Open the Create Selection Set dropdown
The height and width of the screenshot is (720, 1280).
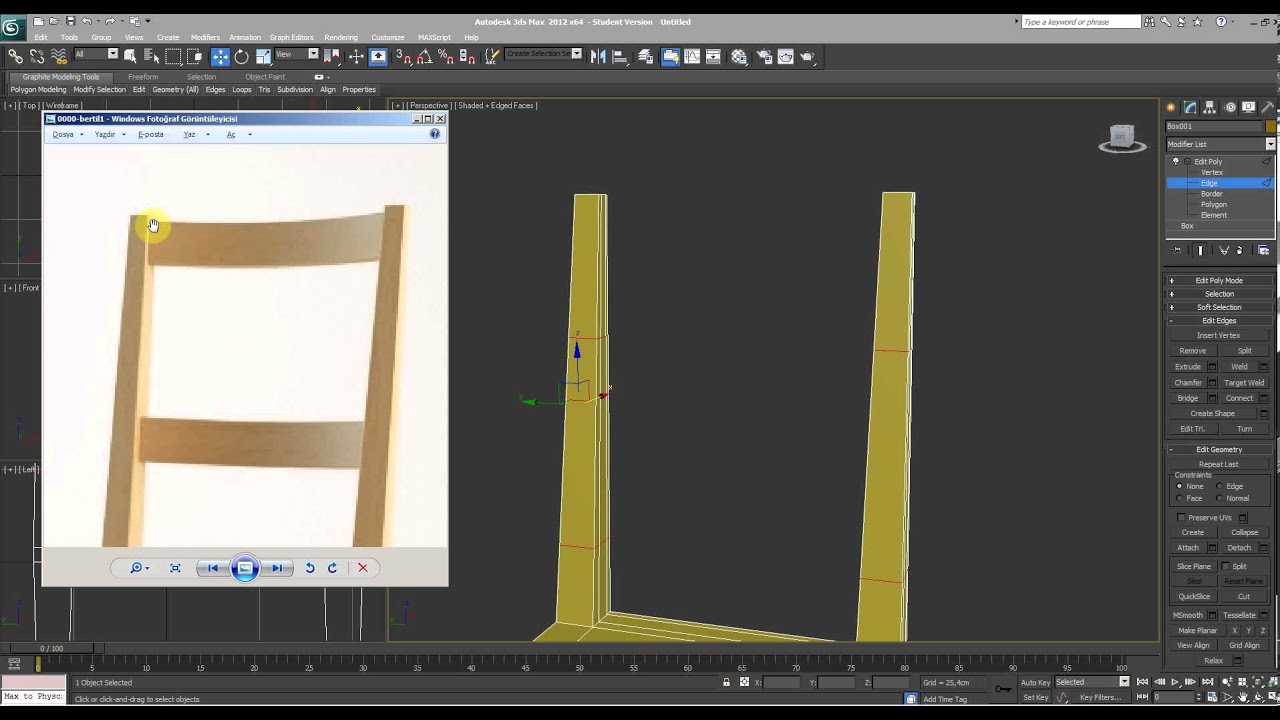[543, 54]
